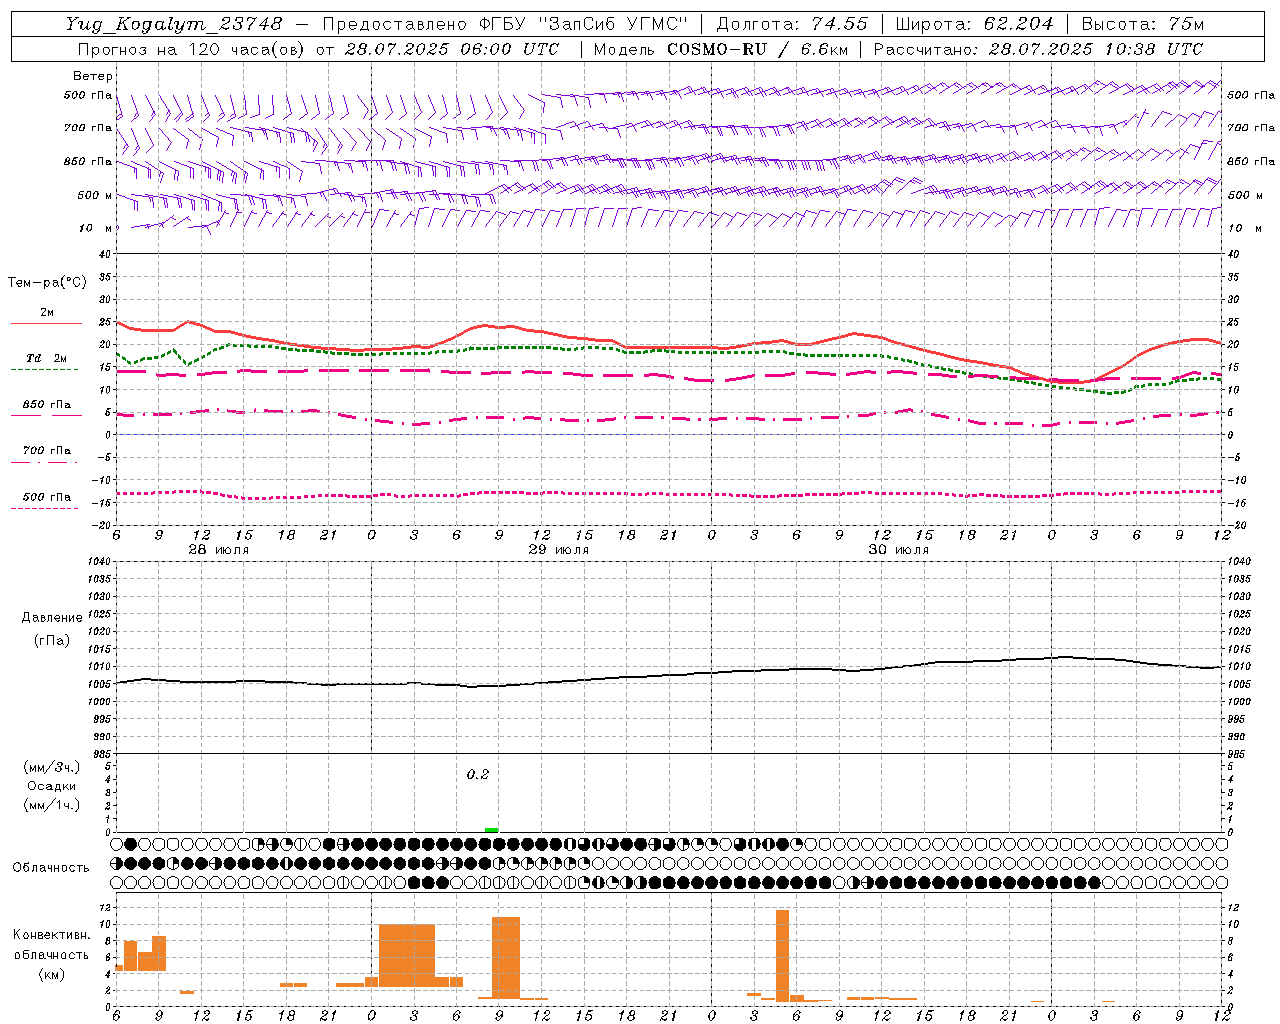Click the (мм/1ч.) precipitation unit label

click(51, 805)
